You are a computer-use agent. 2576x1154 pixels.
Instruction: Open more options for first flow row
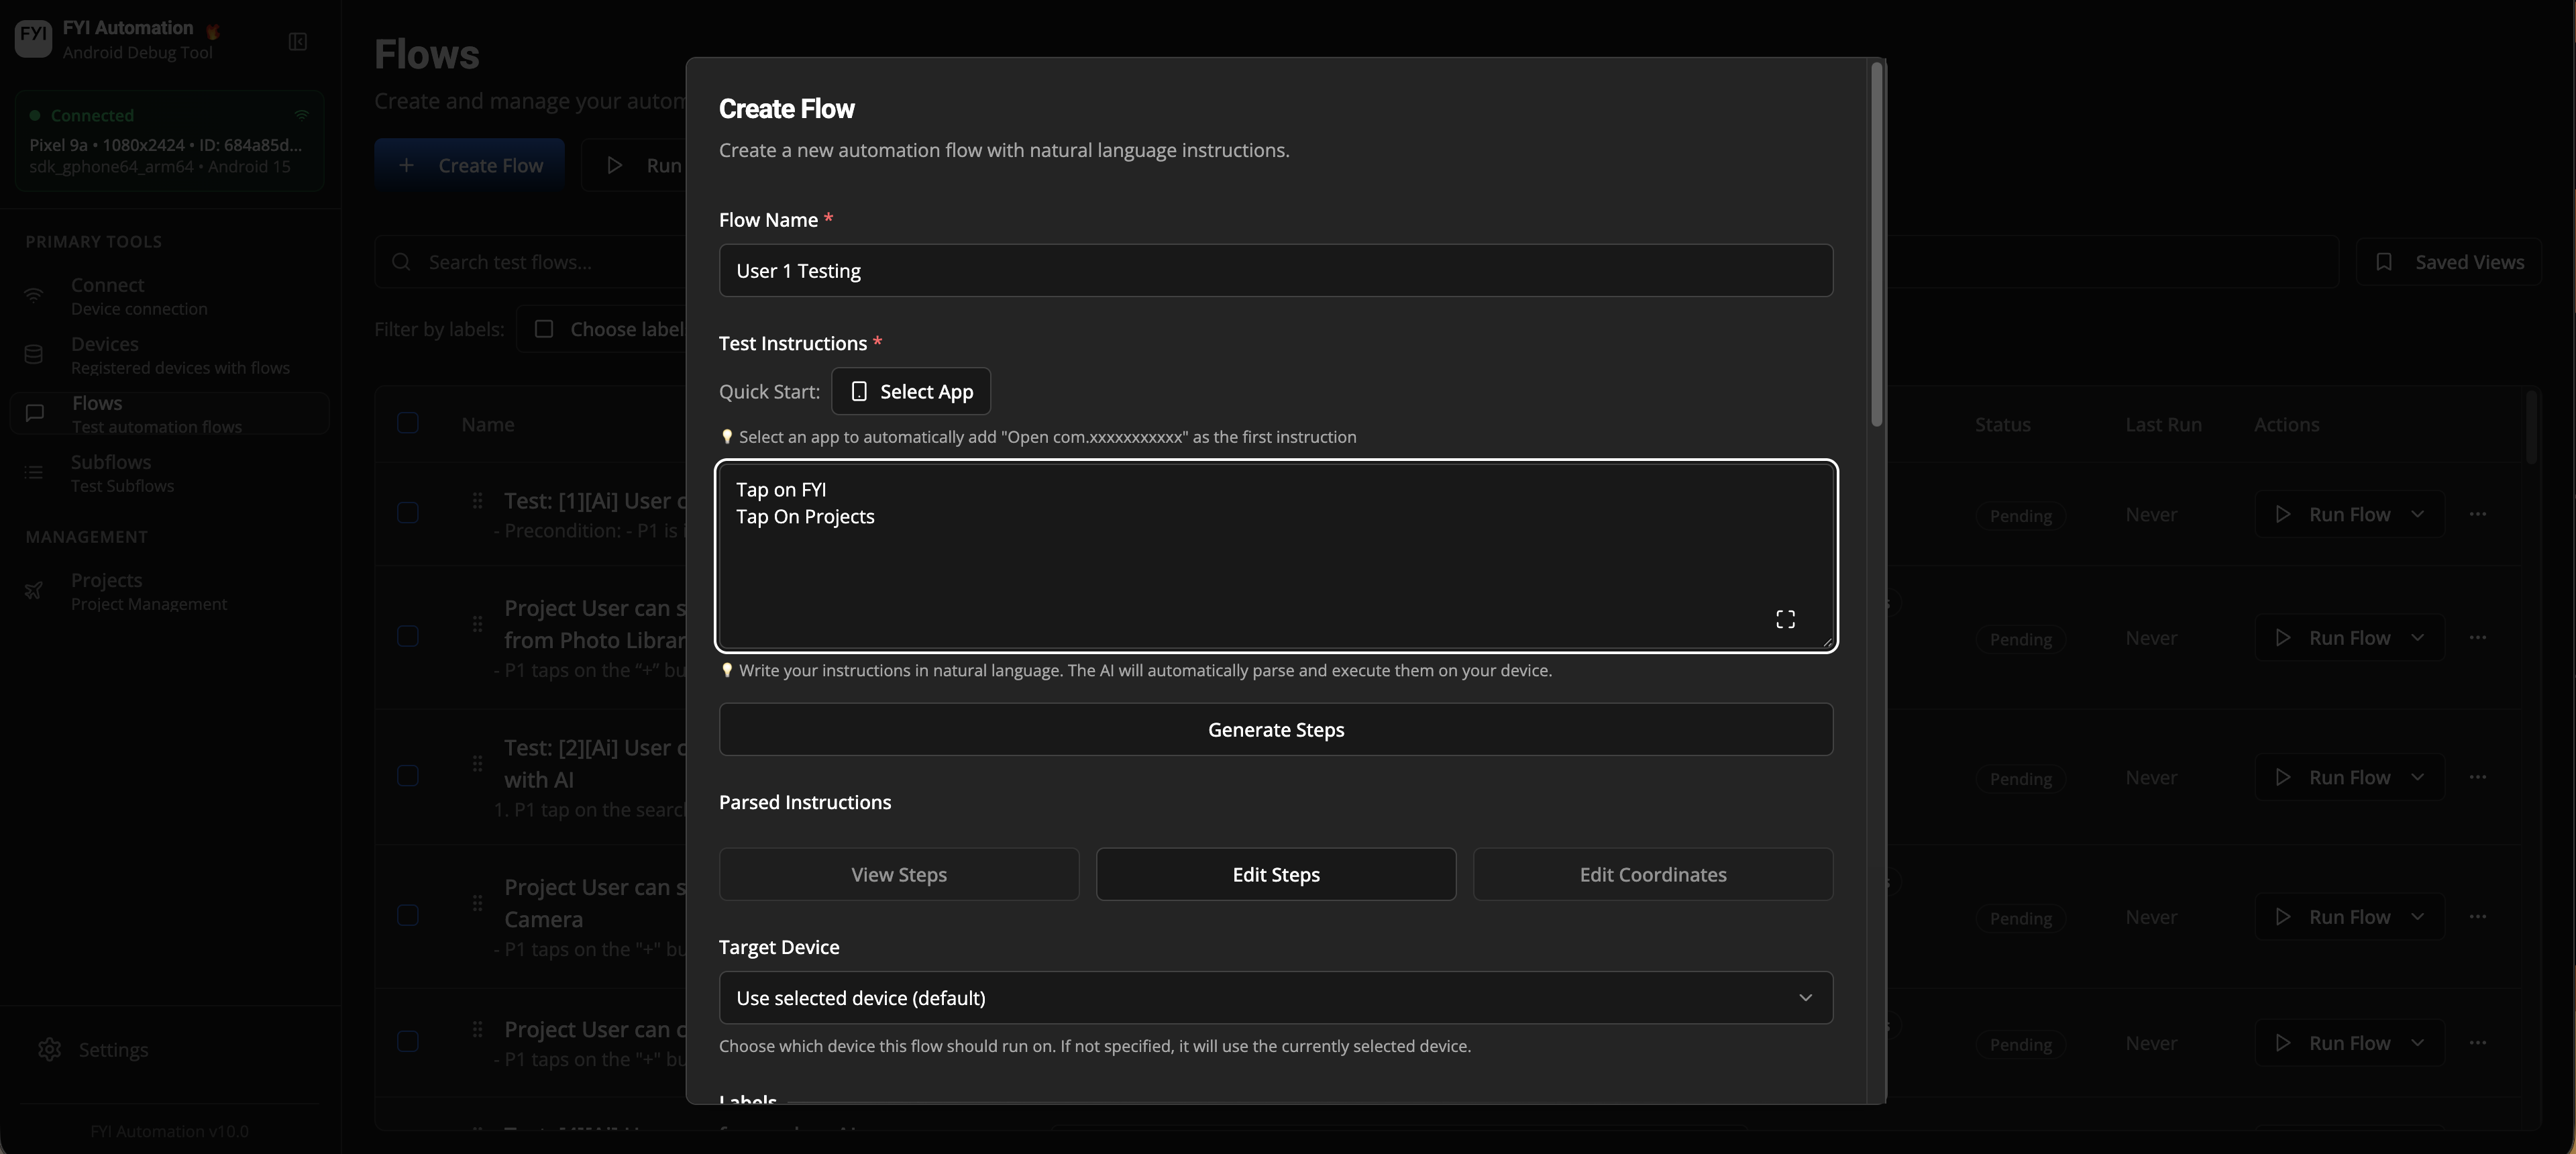[2477, 514]
